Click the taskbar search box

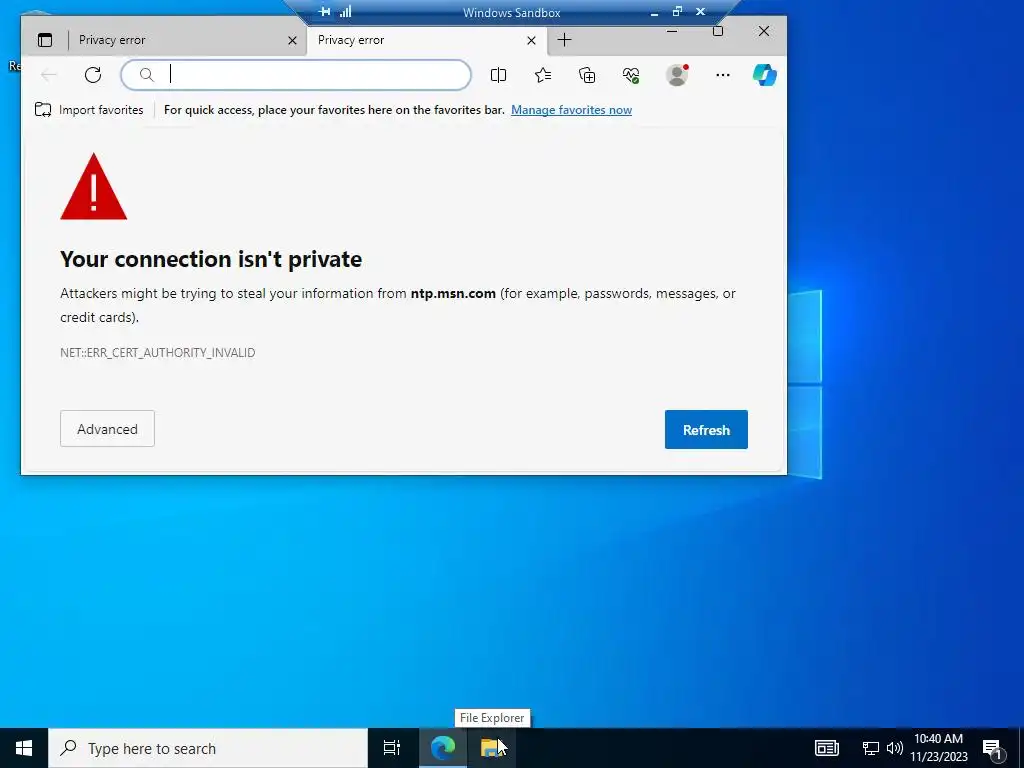tap(208, 748)
